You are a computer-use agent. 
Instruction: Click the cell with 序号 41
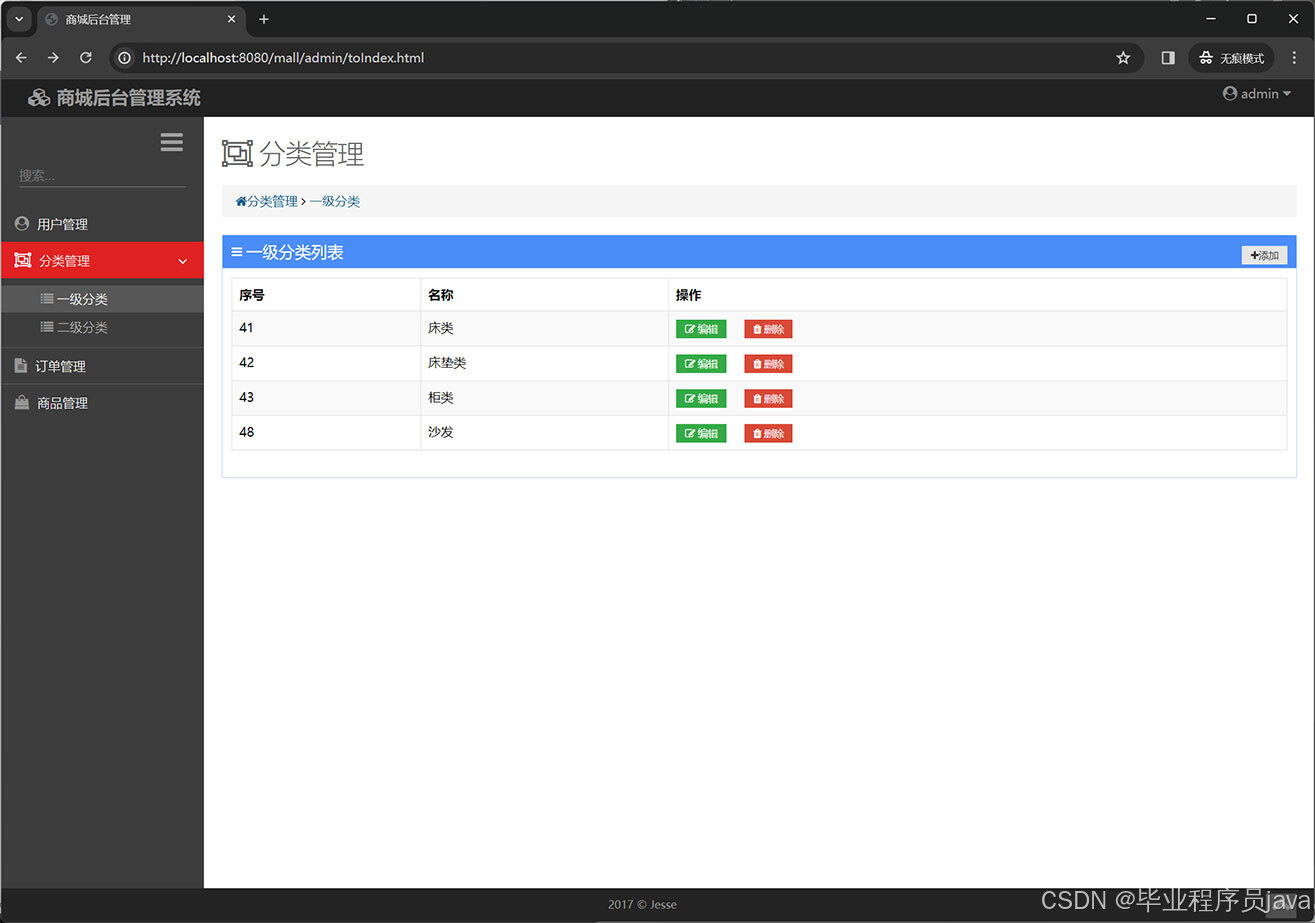326,328
